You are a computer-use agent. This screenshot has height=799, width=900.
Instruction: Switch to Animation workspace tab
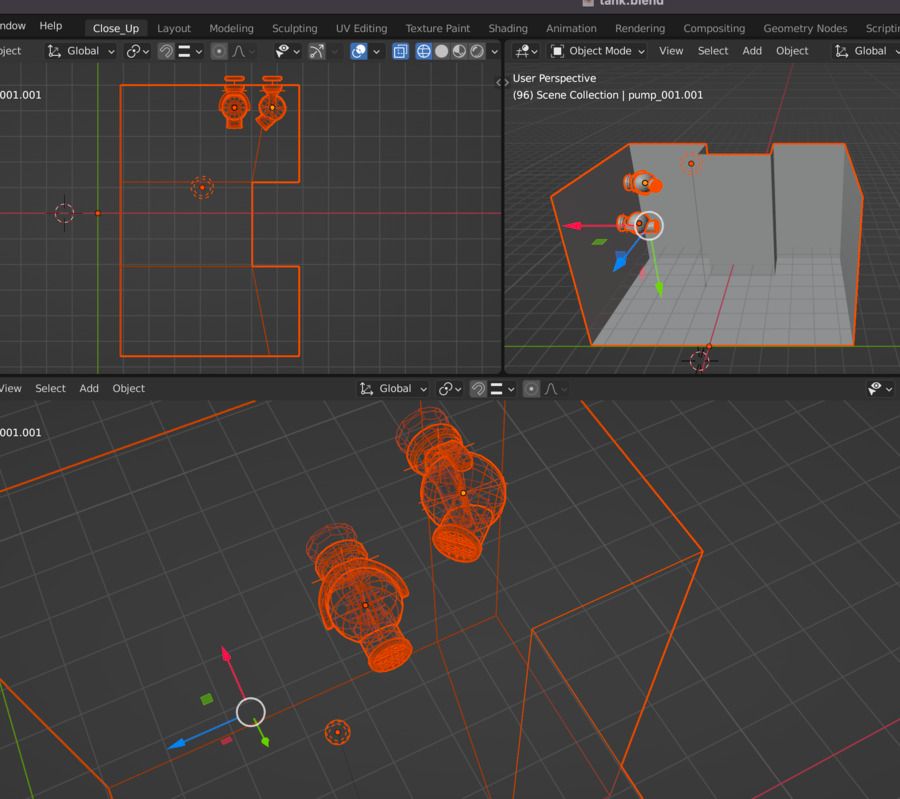click(x=571, y=28)
